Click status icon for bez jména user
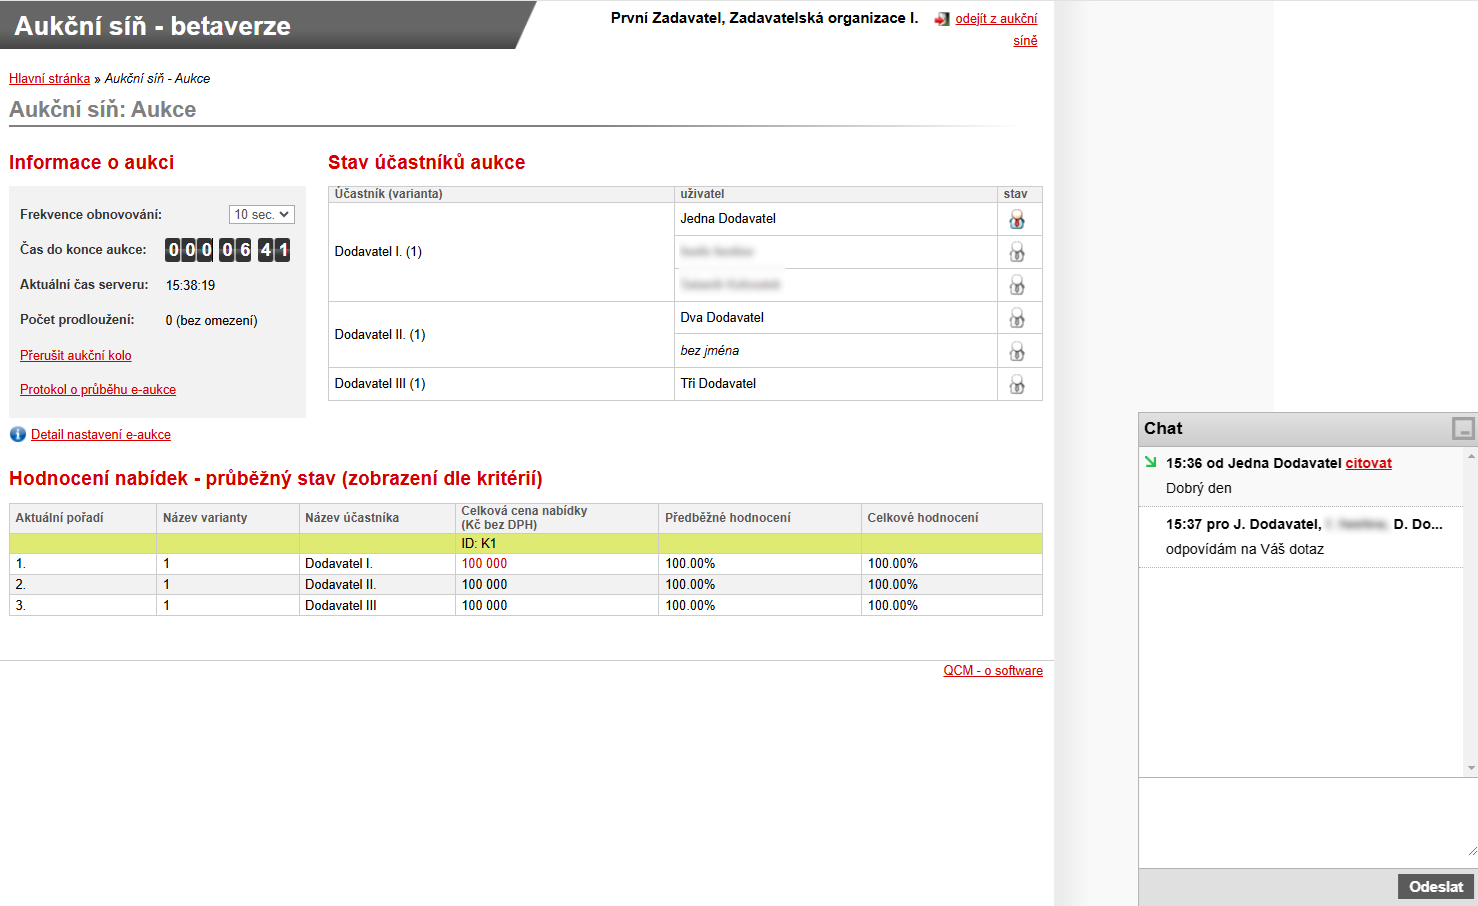 click(x=1017, y=351)
